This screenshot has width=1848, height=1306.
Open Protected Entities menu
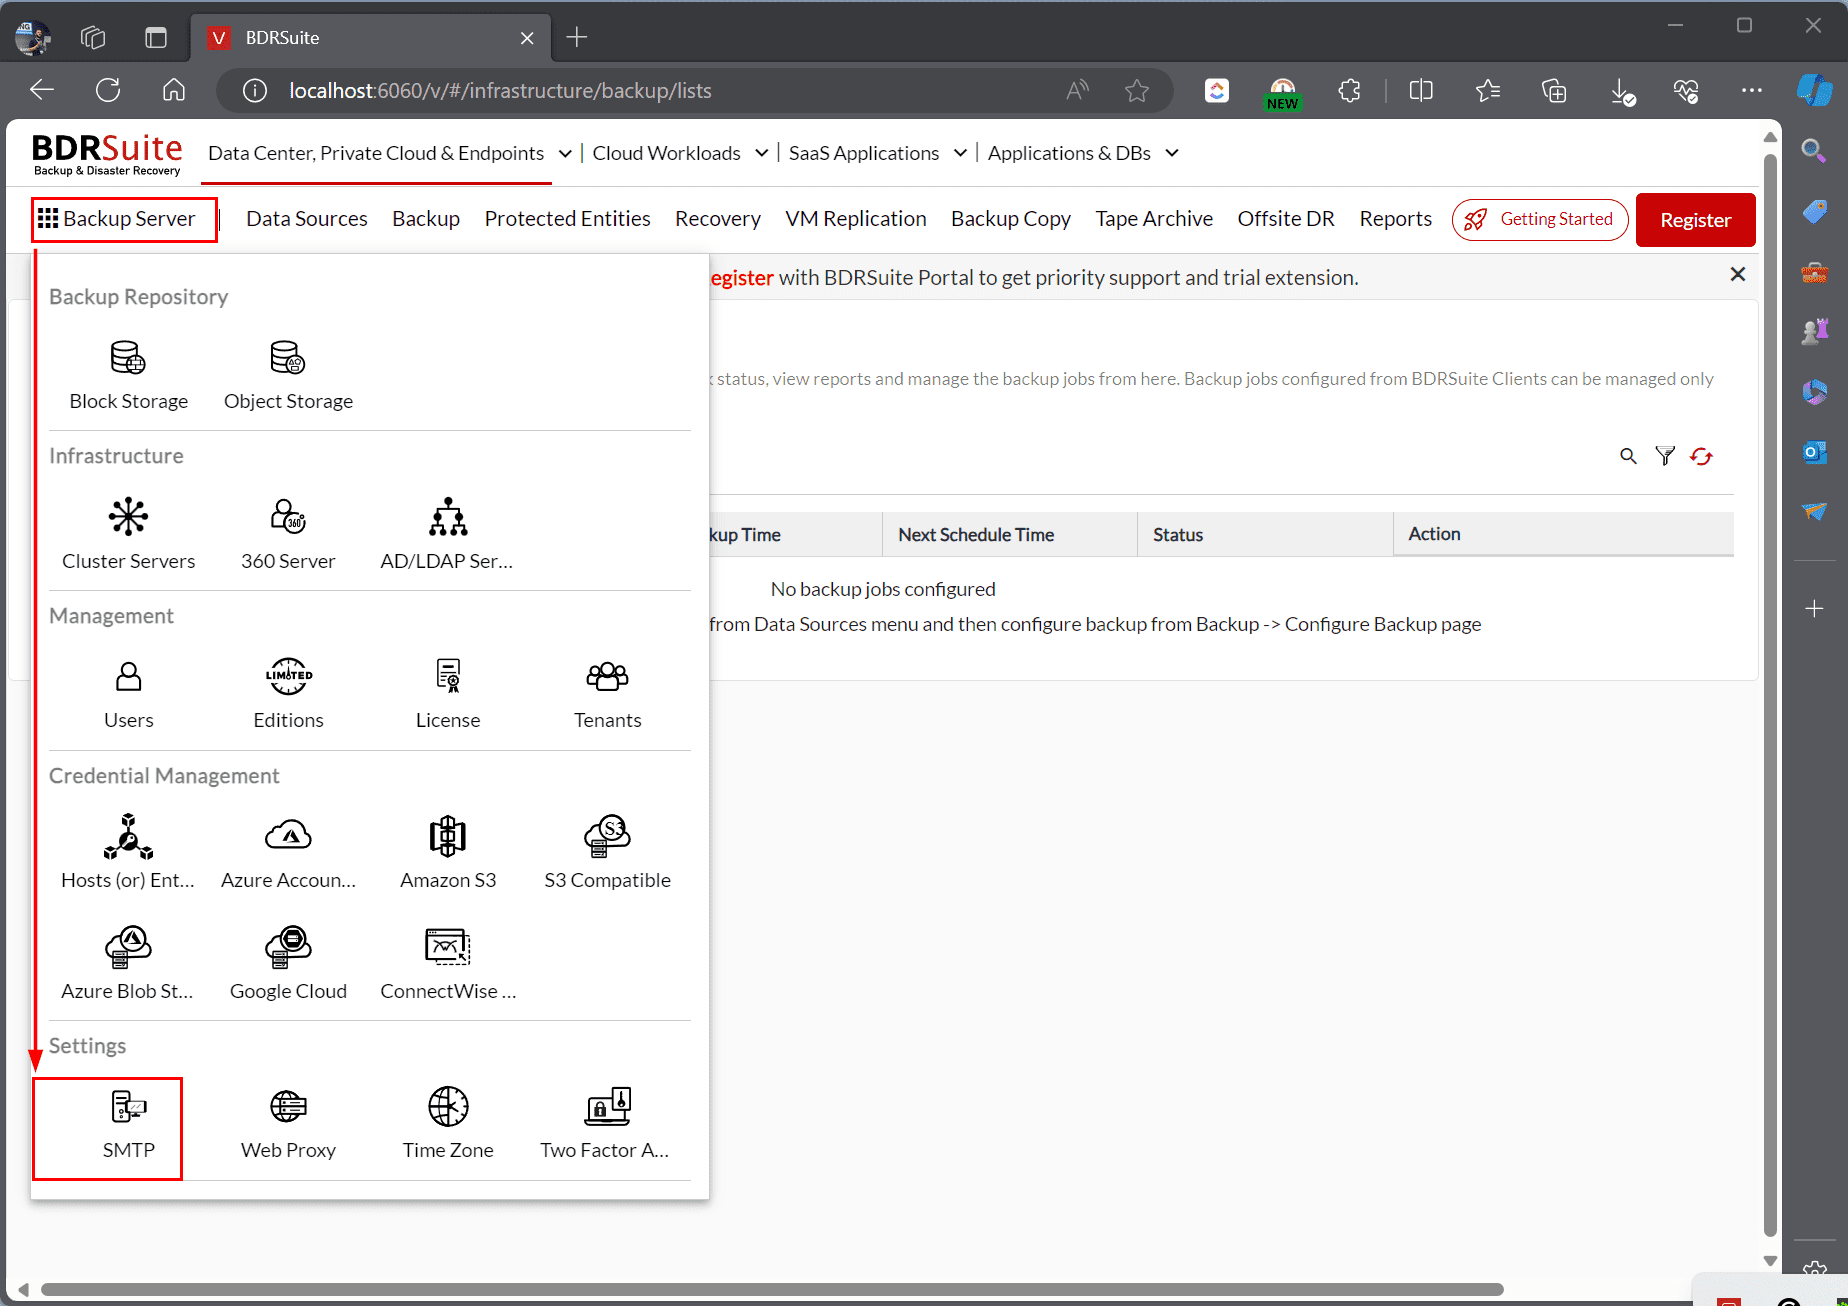click(x=567, y=219)
